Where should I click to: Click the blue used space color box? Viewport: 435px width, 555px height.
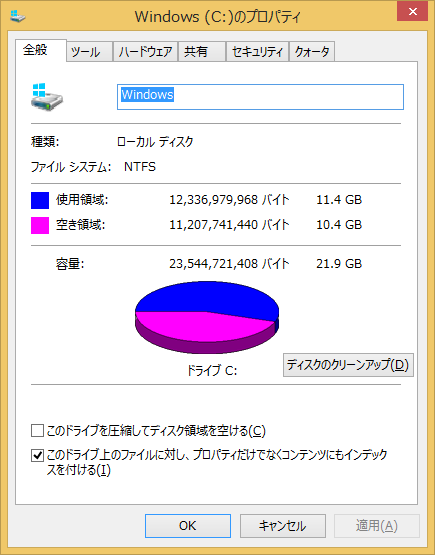point(40,200)
